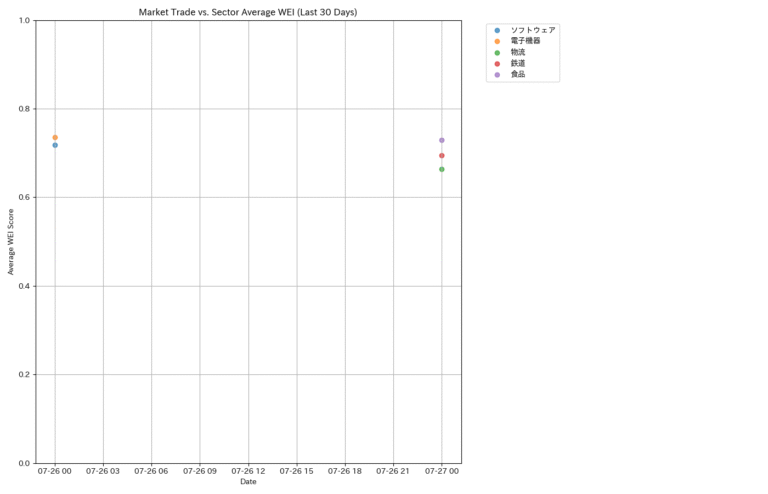The height and width of the screenshot is (494, 768).
Task: Click the 0.8 y-axis tick label
Action: click(x=23, y=109)
